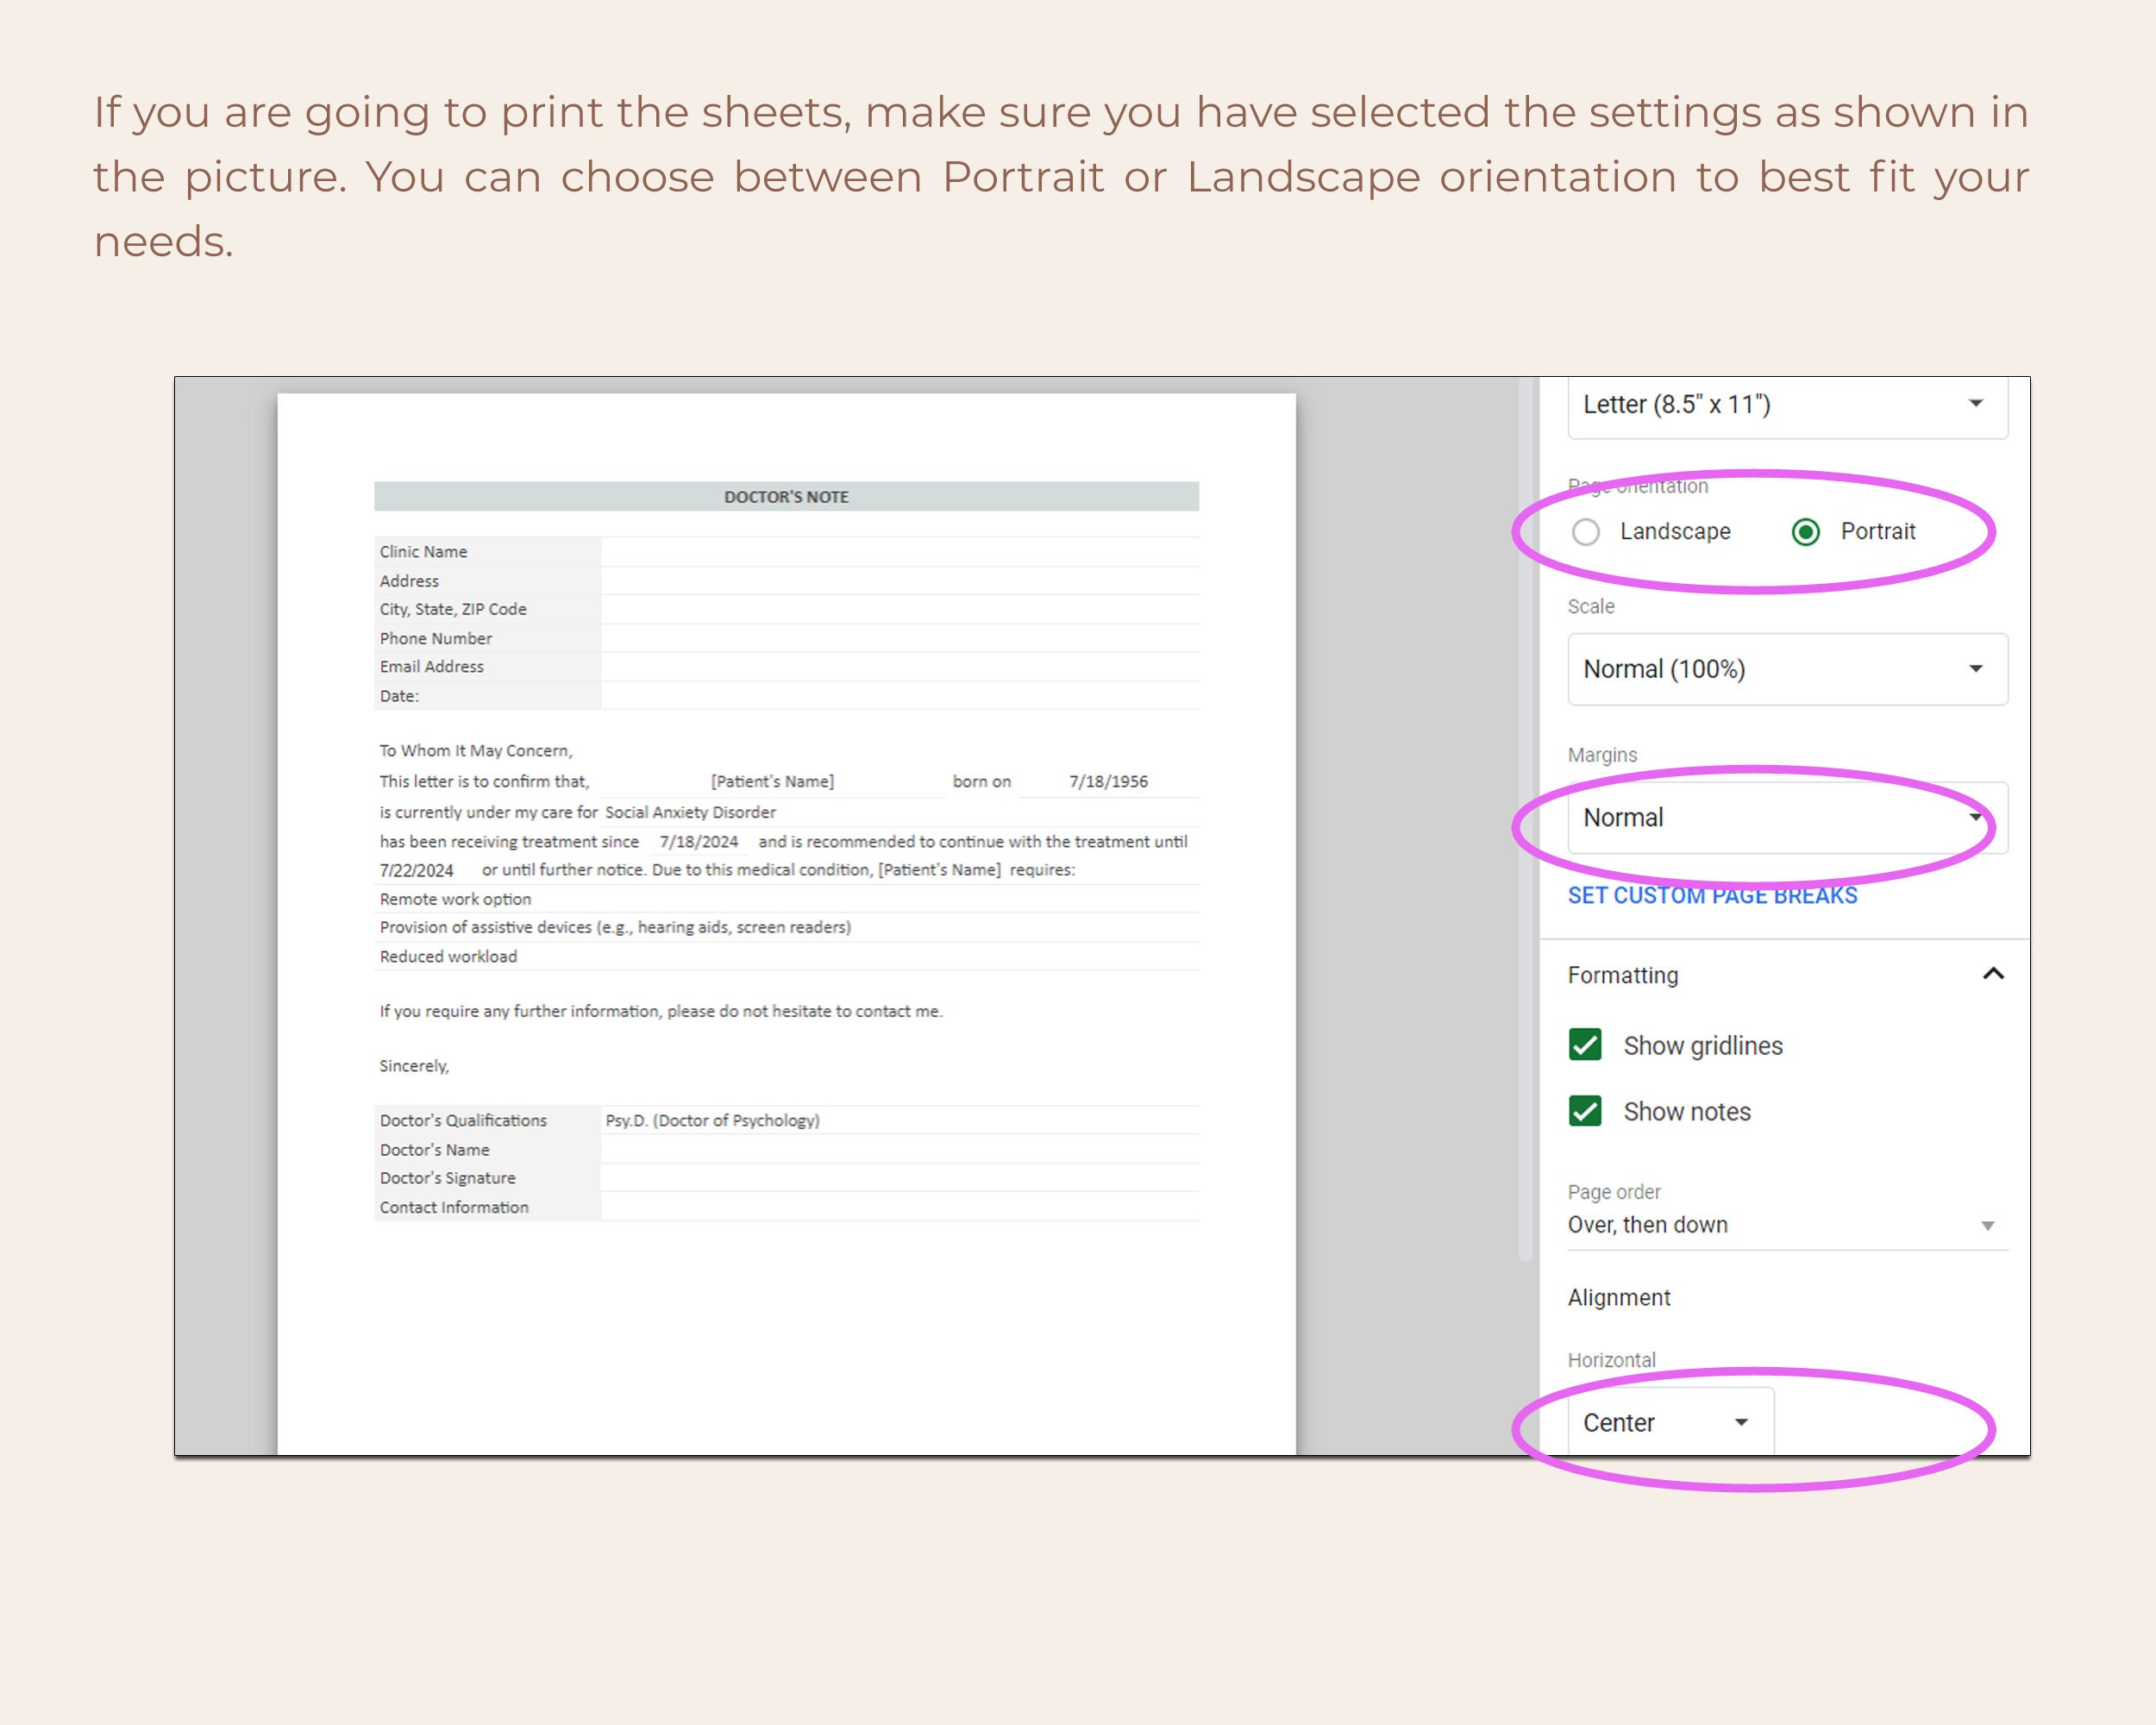The width and height of the screenshot is (2156, 1725).
Task: Open the Letter paper size dropdown
Action: 1788,406
